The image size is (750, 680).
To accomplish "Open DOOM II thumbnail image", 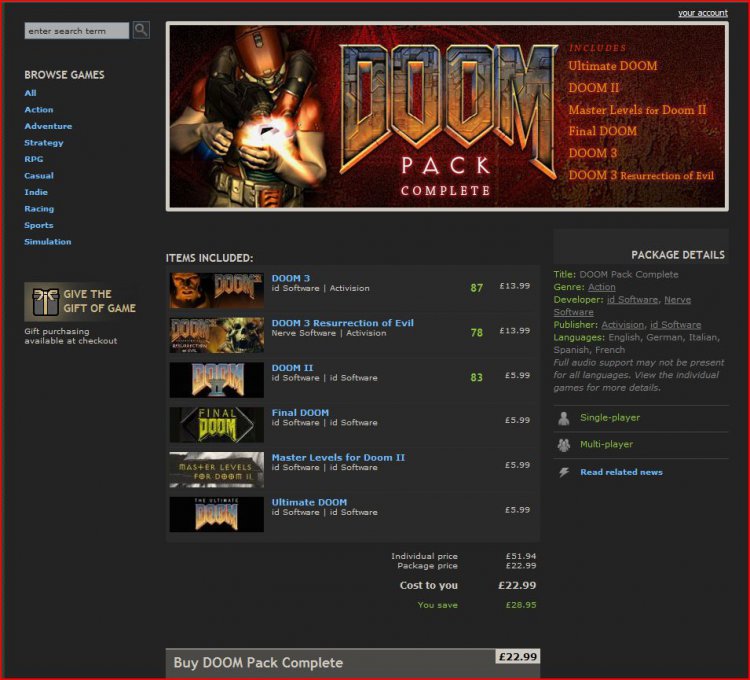I will 217,380.
